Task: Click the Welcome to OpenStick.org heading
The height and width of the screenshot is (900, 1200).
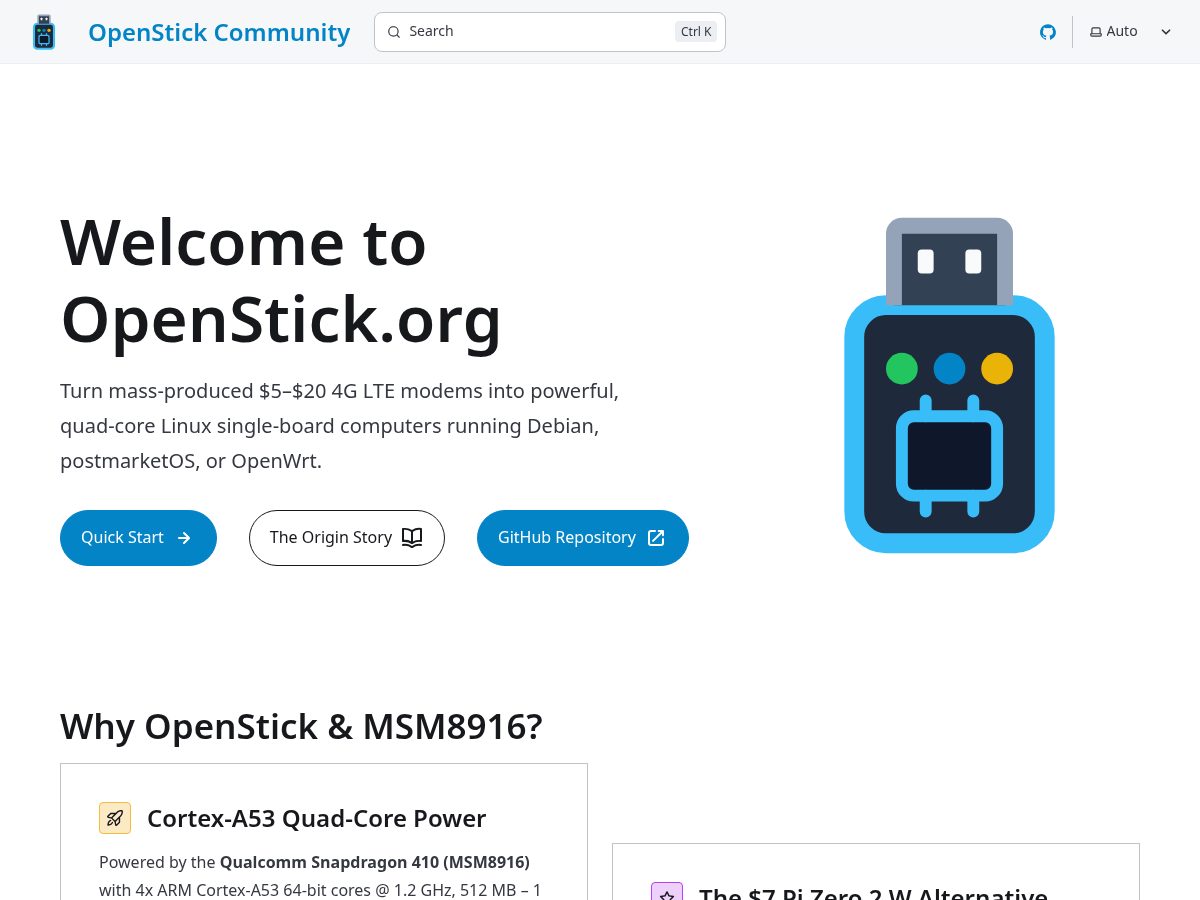Action: [281, 281]
